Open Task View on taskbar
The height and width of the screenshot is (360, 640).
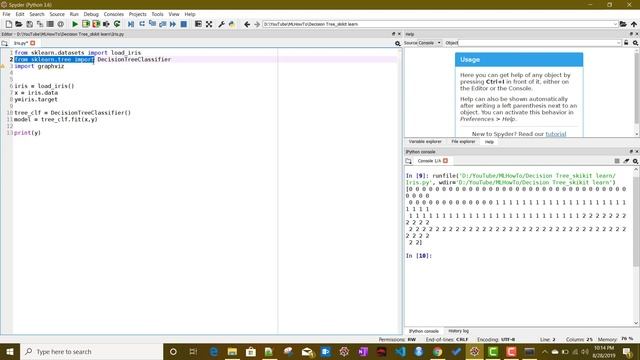pos(193,351)
